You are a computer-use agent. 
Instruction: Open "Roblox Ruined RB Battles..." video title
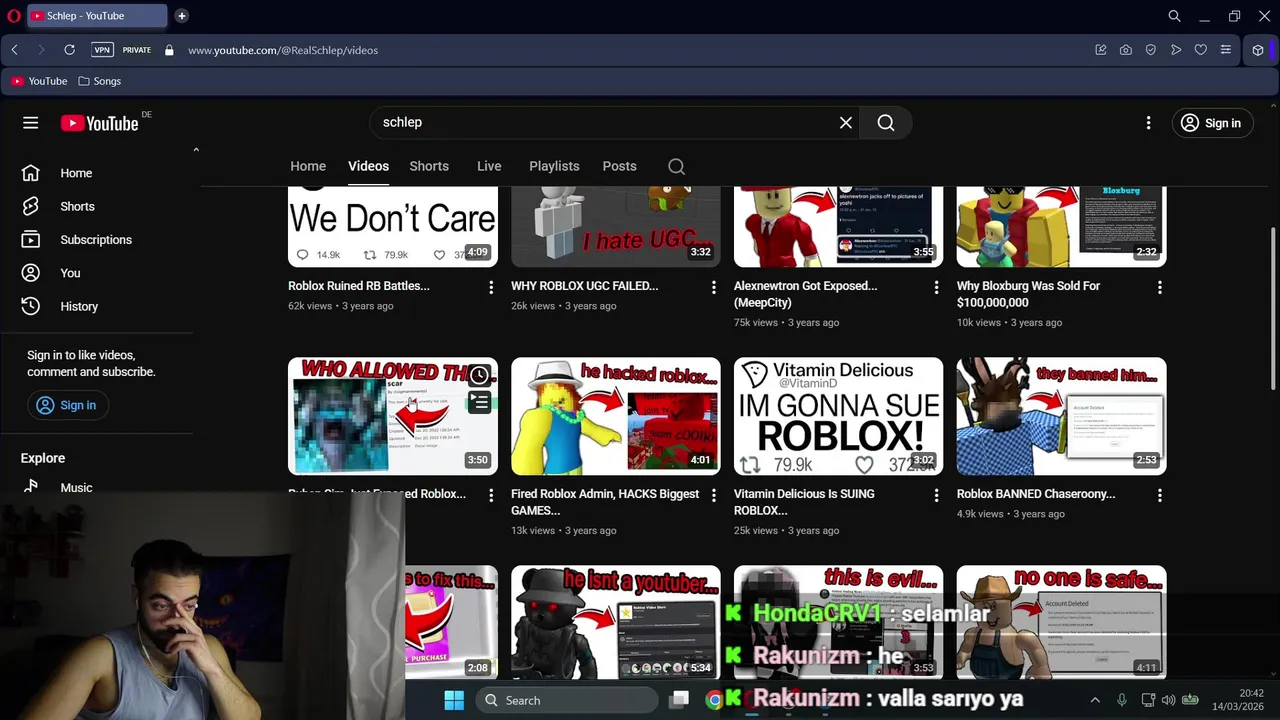coord(359,286)
